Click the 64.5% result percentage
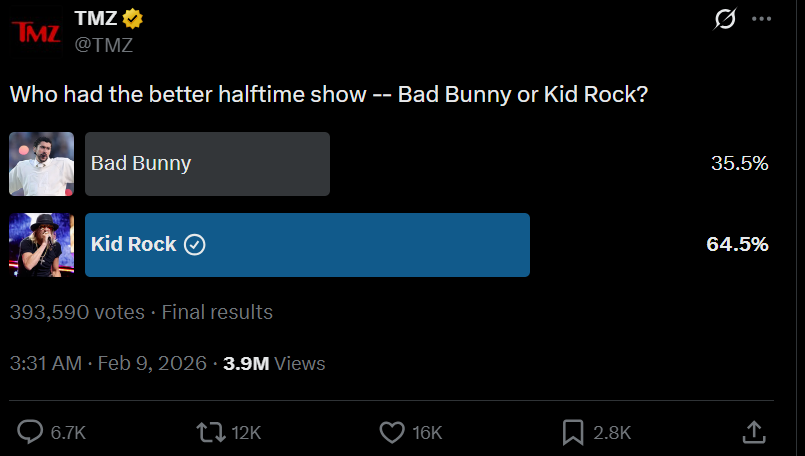 737,244
